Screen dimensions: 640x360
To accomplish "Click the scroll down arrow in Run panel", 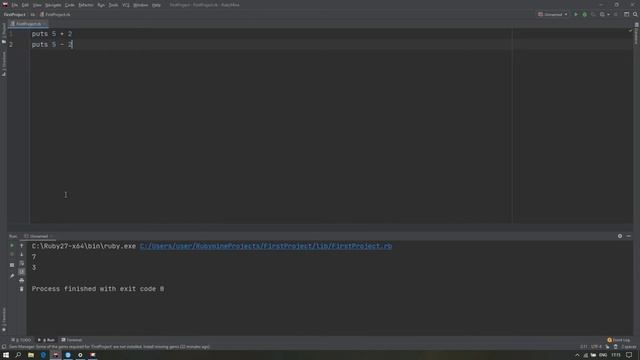I will (22, 254).
